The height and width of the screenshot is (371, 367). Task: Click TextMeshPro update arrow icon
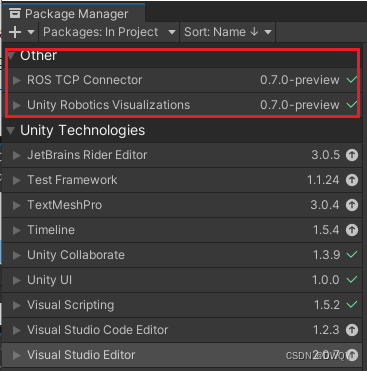[352, 205]
